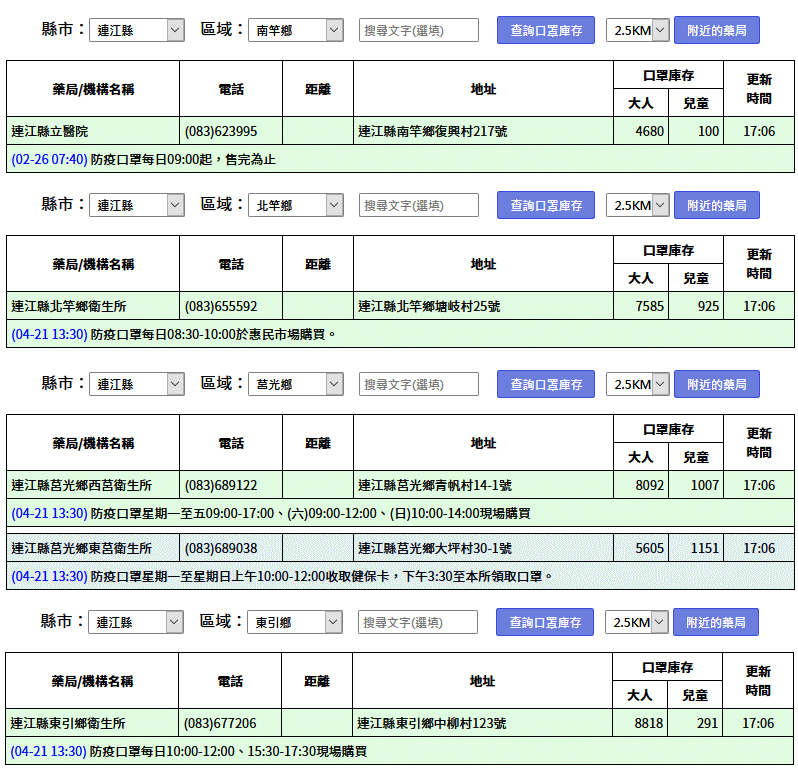
Task: Click phone number (083)689122
Action: (x=220, y=486)
